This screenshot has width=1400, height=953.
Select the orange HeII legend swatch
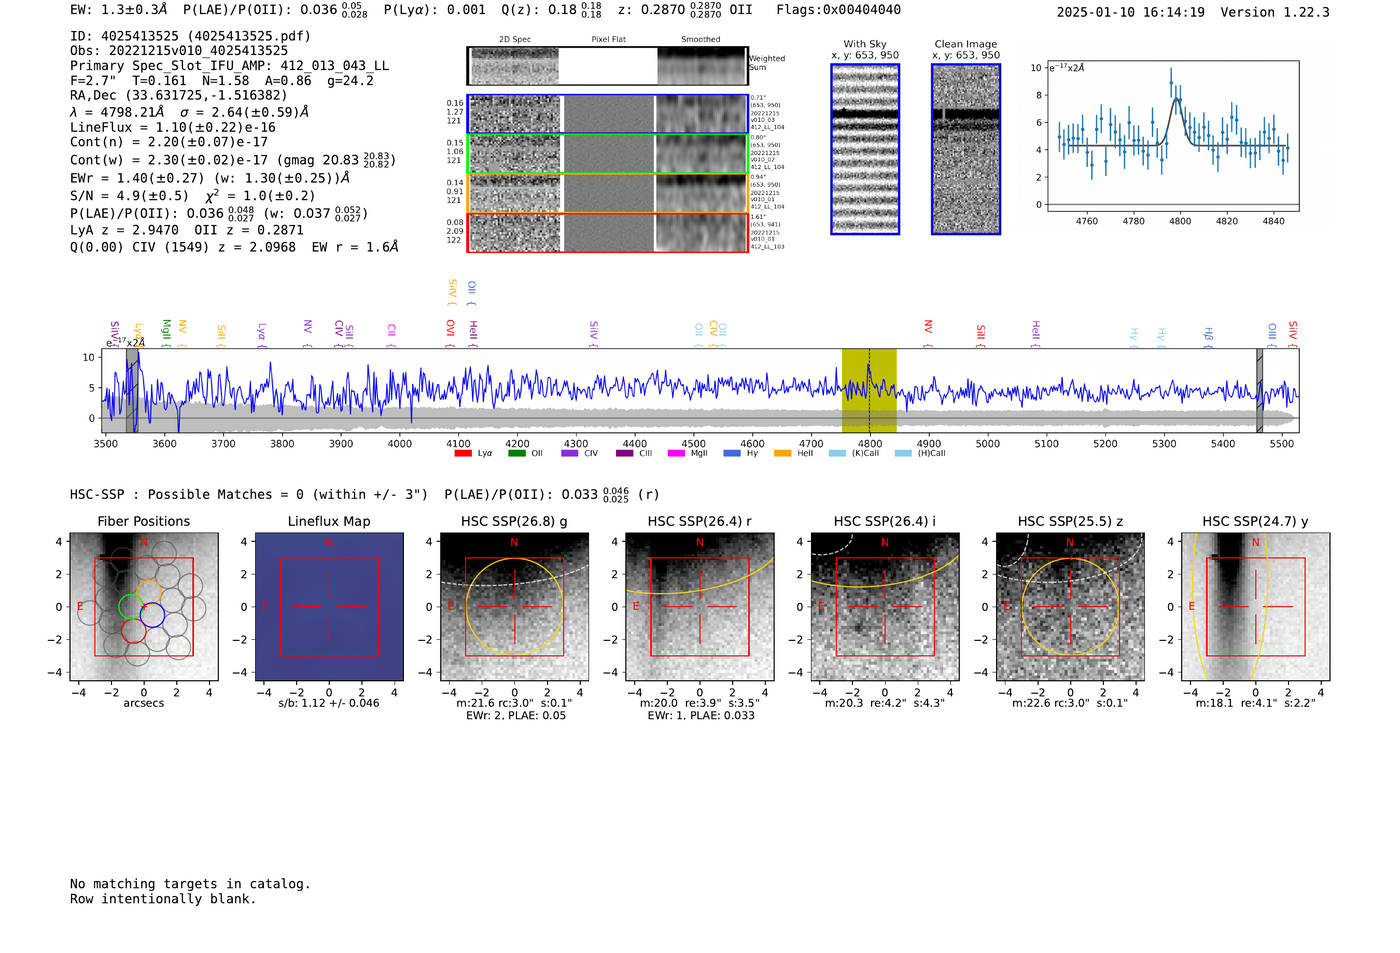[782, 453]
